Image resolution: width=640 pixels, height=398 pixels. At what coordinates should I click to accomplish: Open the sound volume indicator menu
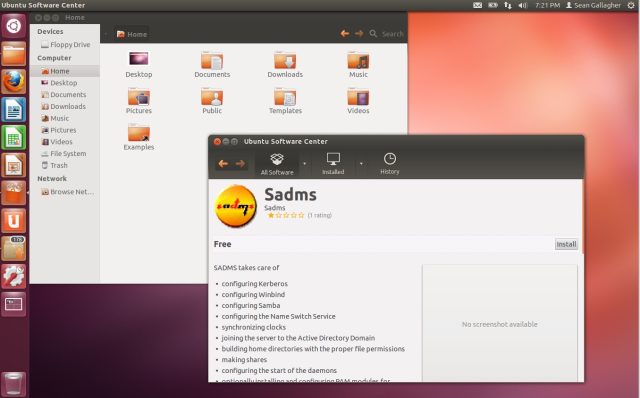pos(523,5)
